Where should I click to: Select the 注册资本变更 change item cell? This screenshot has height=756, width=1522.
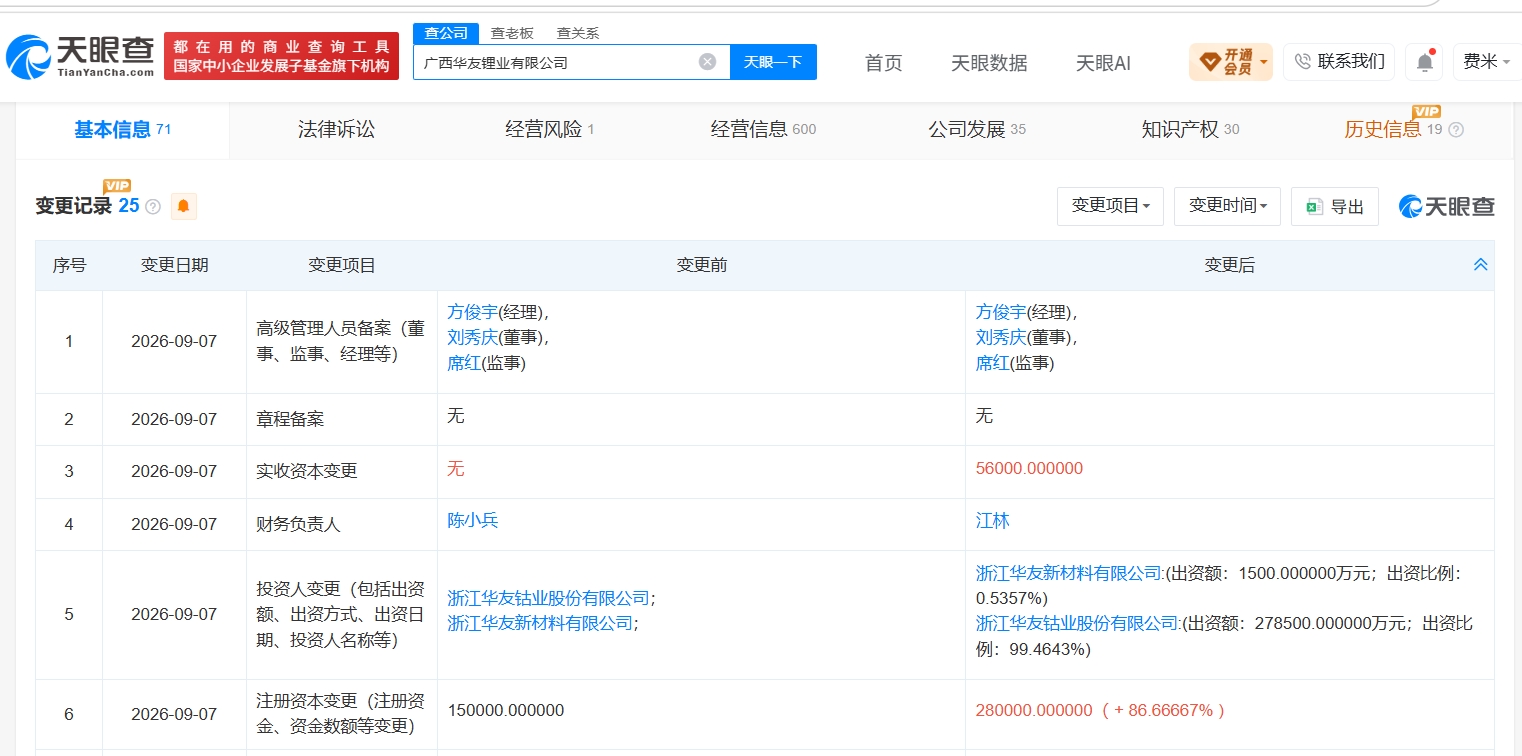[x=342, y=712]
